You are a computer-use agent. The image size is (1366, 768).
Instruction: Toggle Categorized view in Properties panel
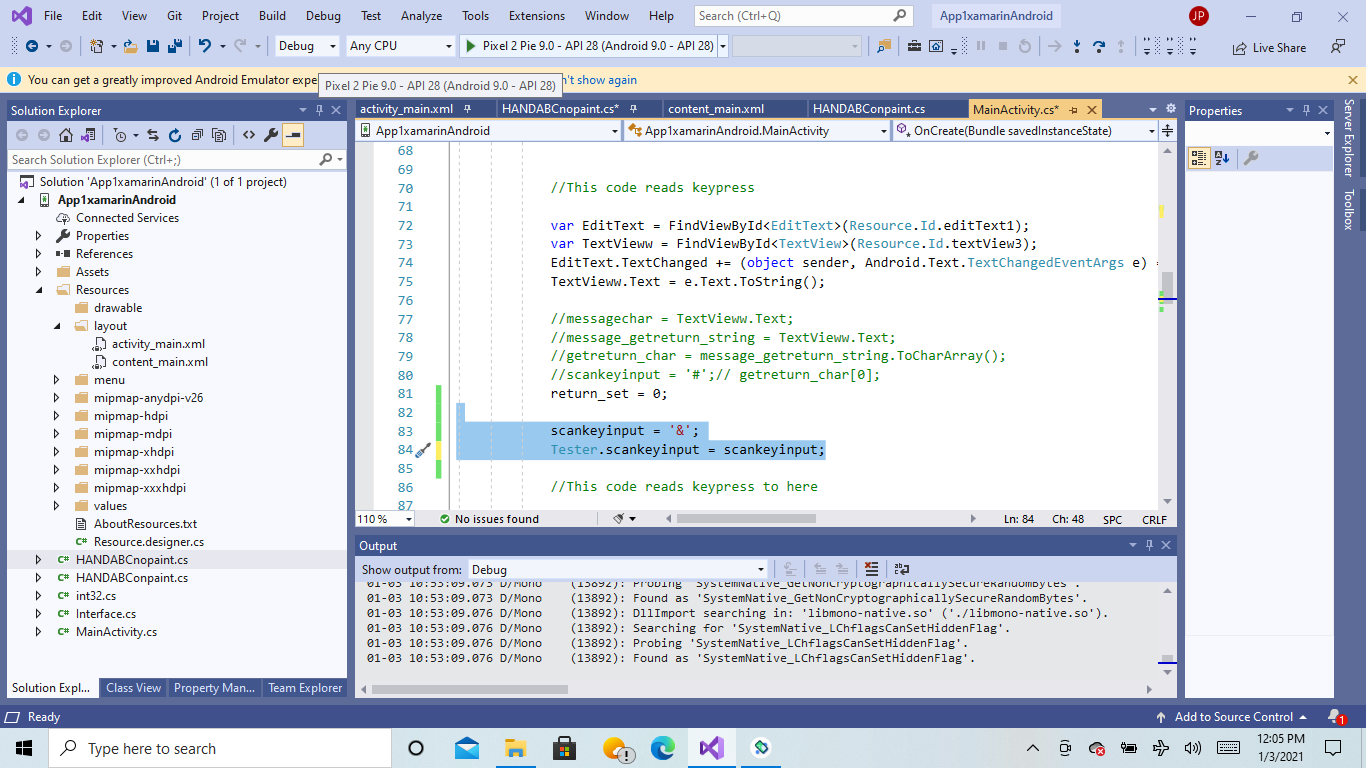1198,158
